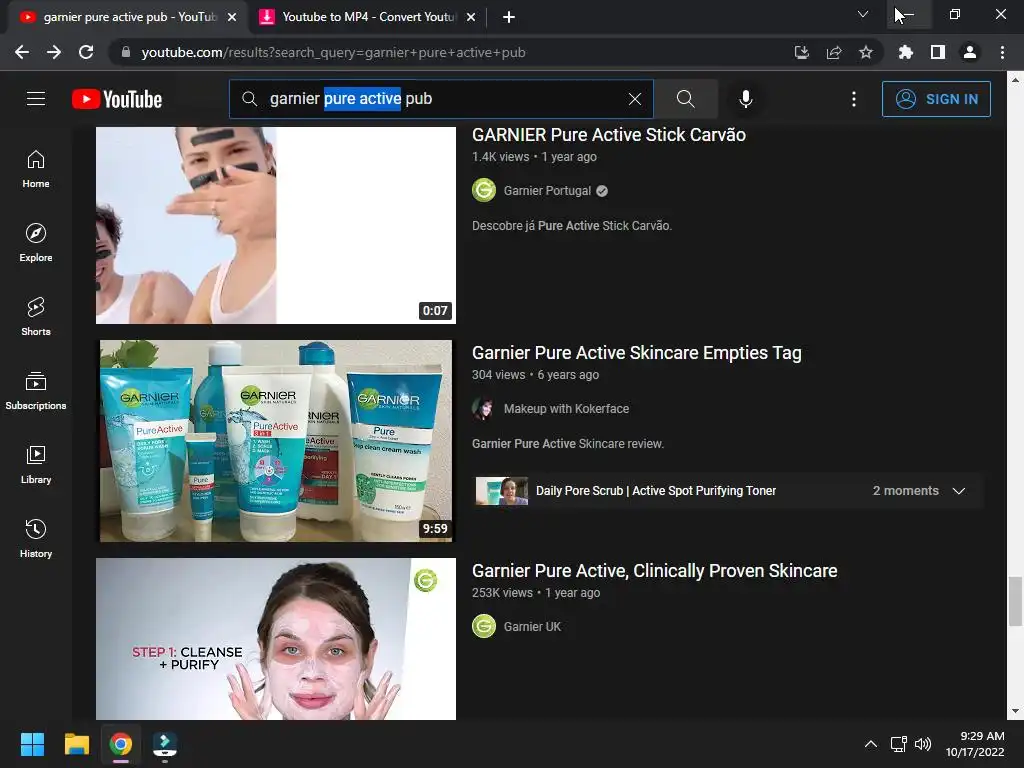Open Subscriptions in sidebar

pos(36,391)
